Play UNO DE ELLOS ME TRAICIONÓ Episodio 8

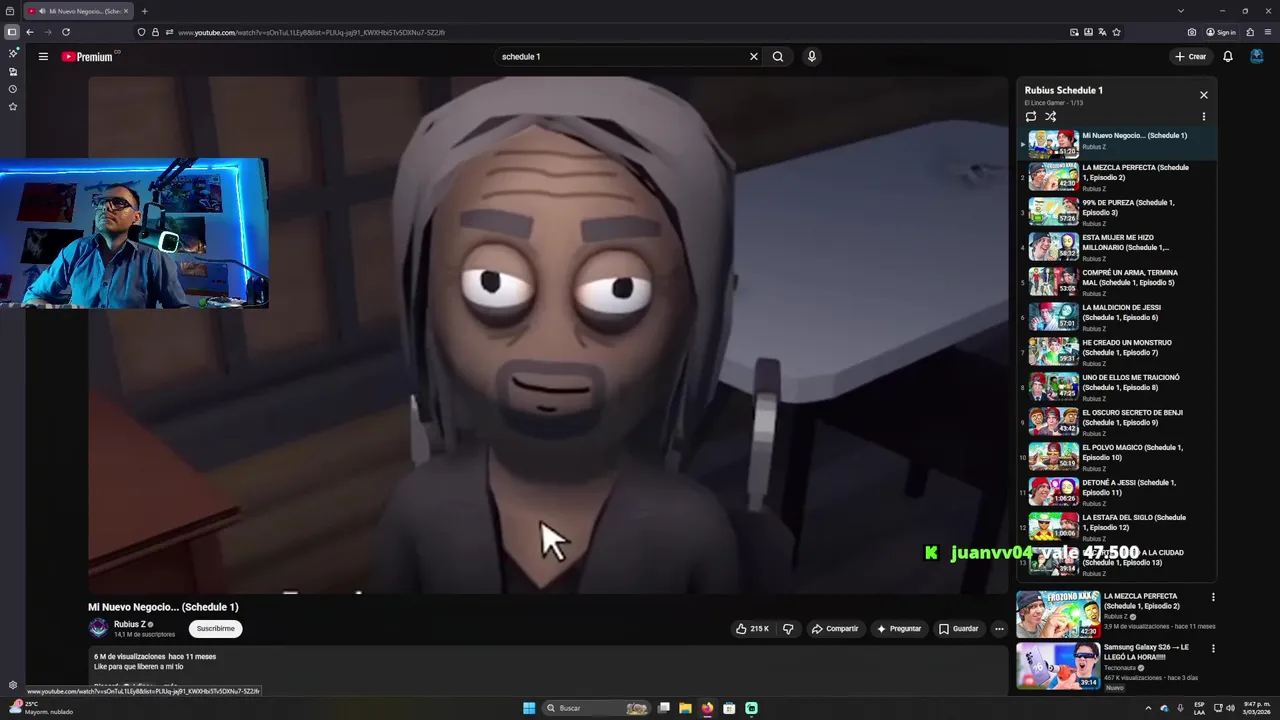1118,387
